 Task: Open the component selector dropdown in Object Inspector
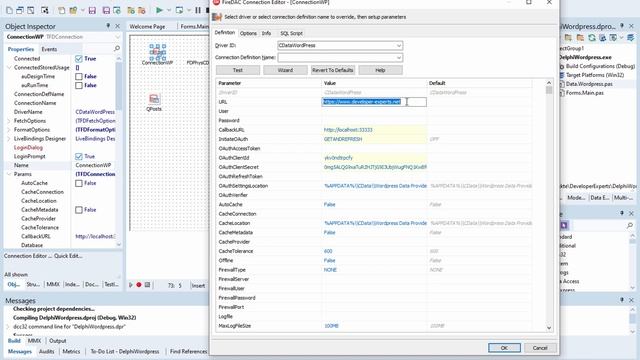tap(118, 37)
